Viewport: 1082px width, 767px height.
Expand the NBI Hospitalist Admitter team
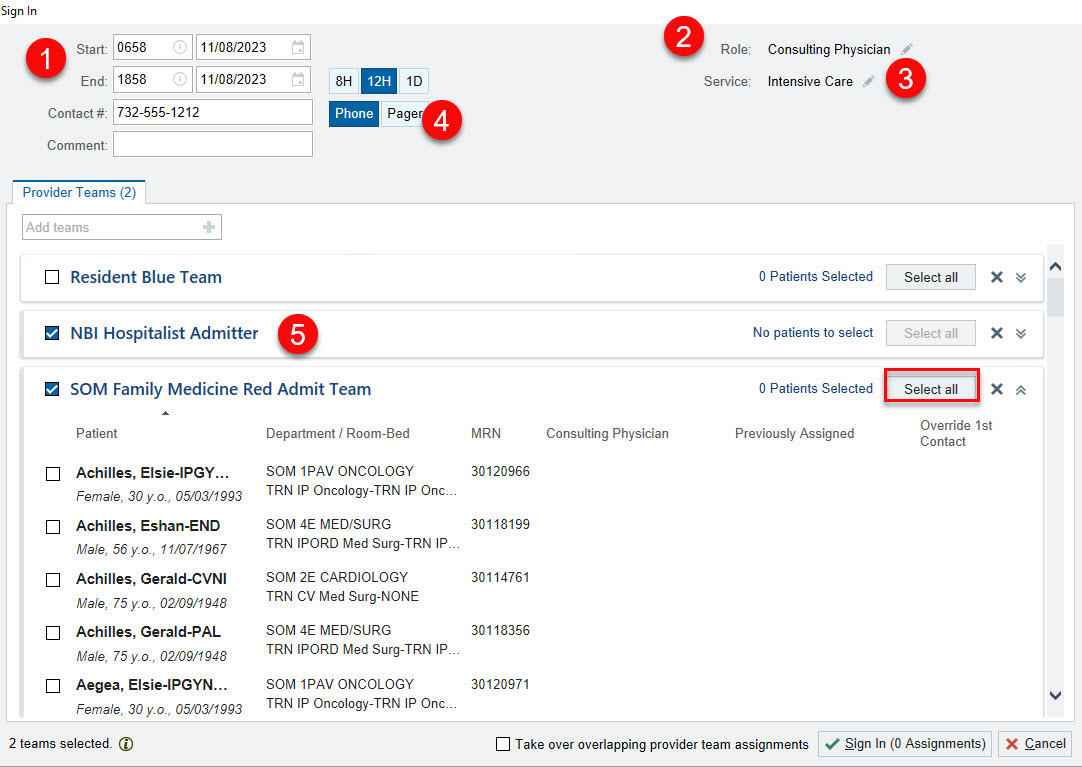pyautogui.click(x=1019, y=332)
